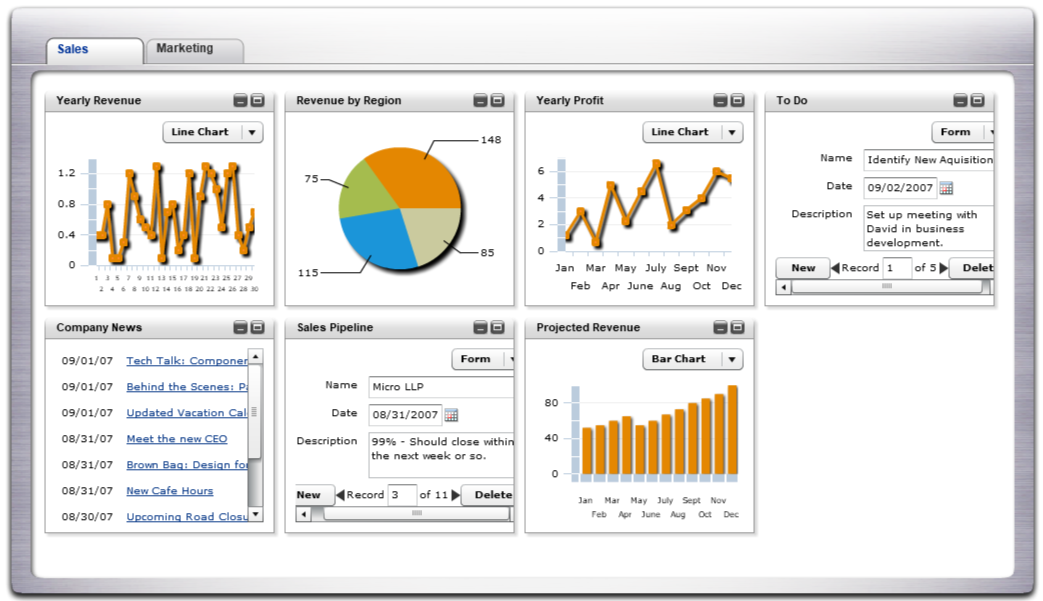Click the To Do Date field 09/02/2007
The width and height of the screenshot is (1043, 601).
(x=899, y=188)
